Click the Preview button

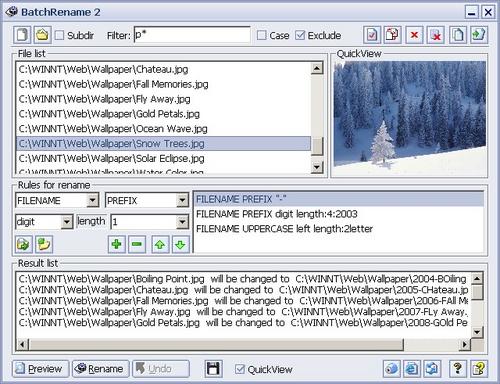[x=41, y=369]
